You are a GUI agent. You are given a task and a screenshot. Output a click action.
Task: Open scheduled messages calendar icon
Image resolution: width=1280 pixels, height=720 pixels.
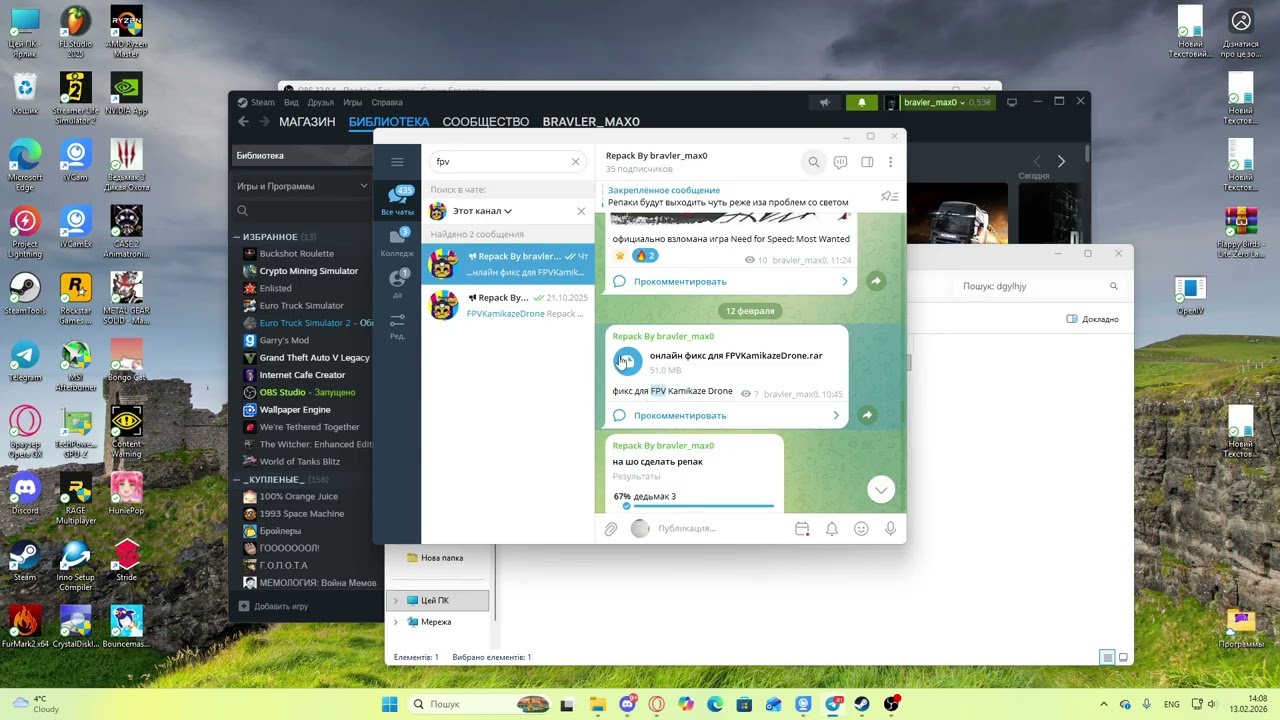coord(802,529)
